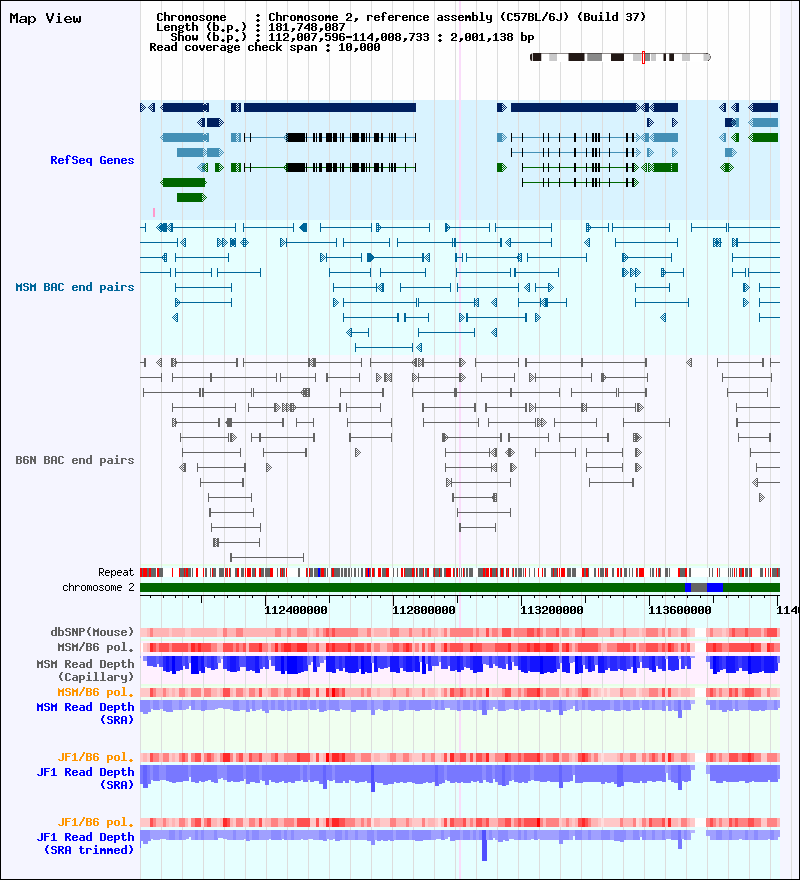The width and height of the screenshot is (800, 880).
Task: Click the Map View heading
Action: click(x=45, y=19)
